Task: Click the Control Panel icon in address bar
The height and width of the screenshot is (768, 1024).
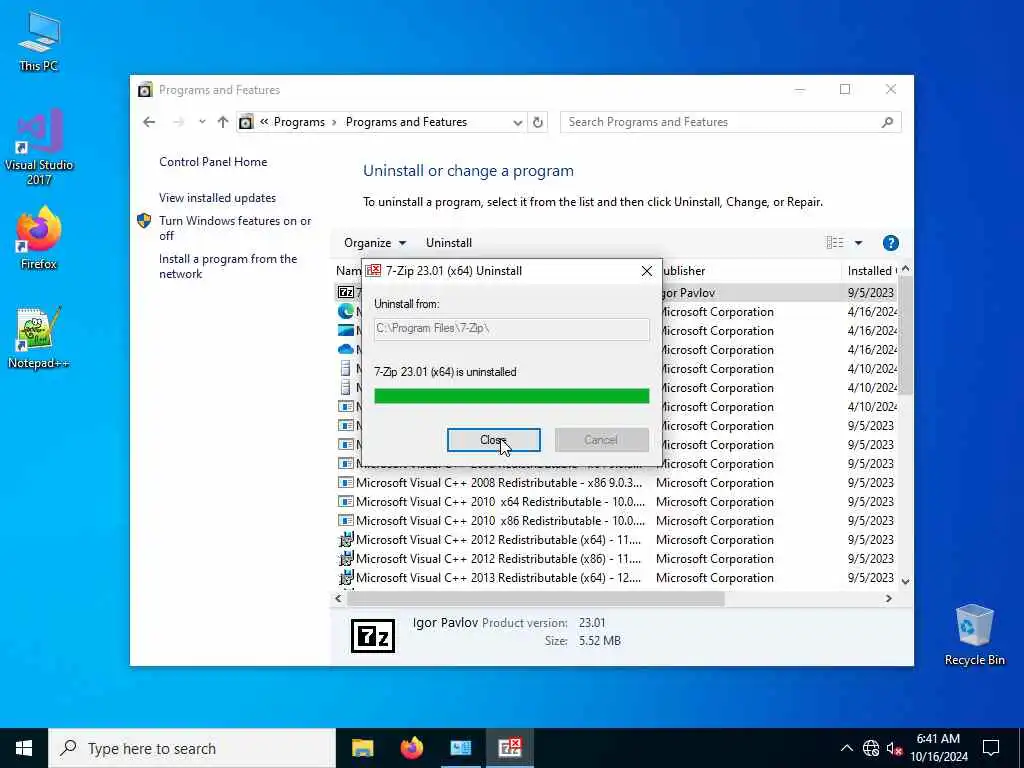Action: click(246, 122)
